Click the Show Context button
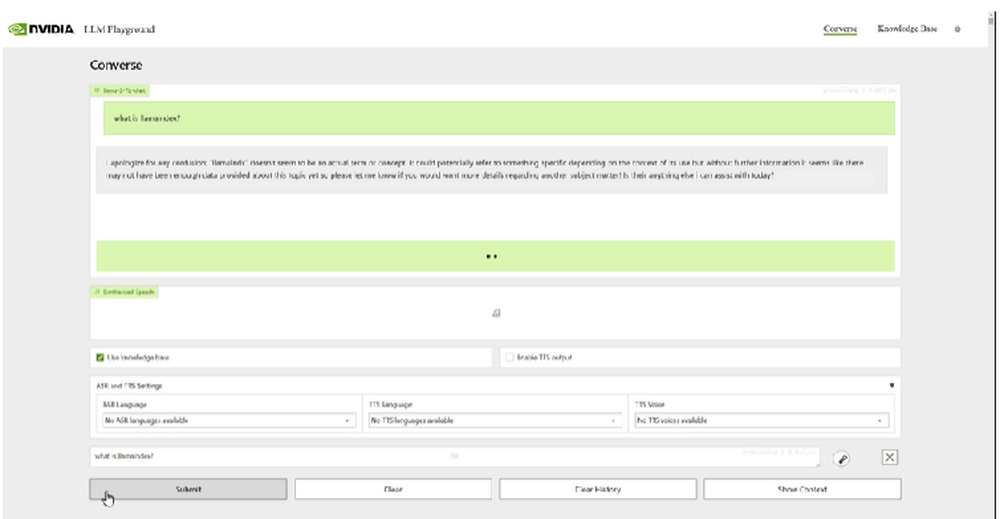Image resolution: width=1000 pixels, height=519 pixels. click(802, 489)
